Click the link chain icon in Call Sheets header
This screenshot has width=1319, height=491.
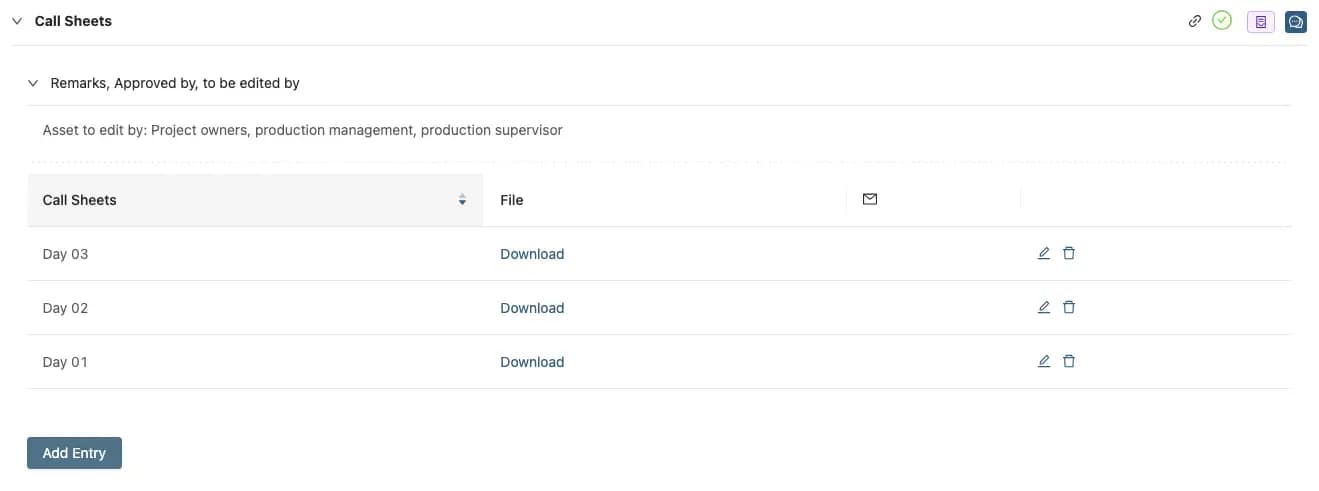click(x=1194, y=21)
